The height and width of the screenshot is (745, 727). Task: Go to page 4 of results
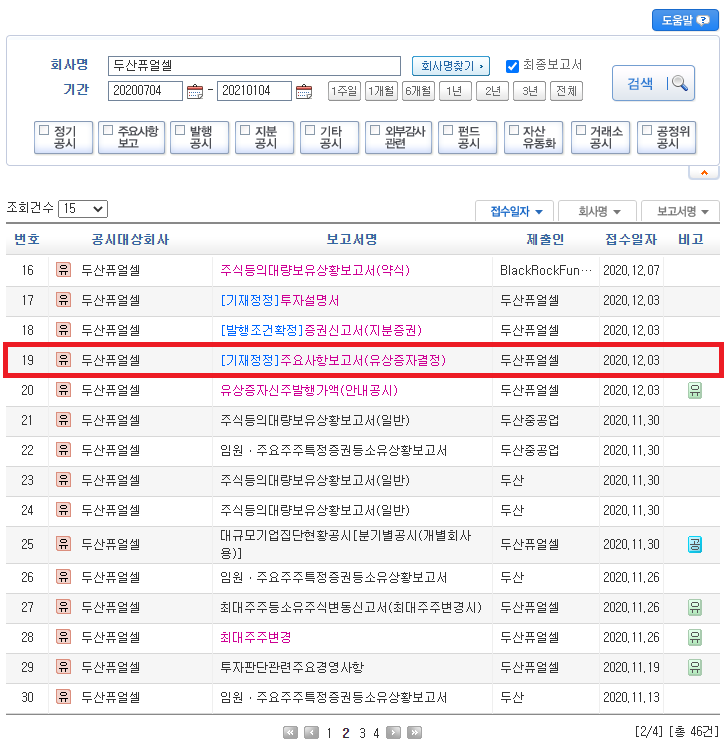coord(376,733)
